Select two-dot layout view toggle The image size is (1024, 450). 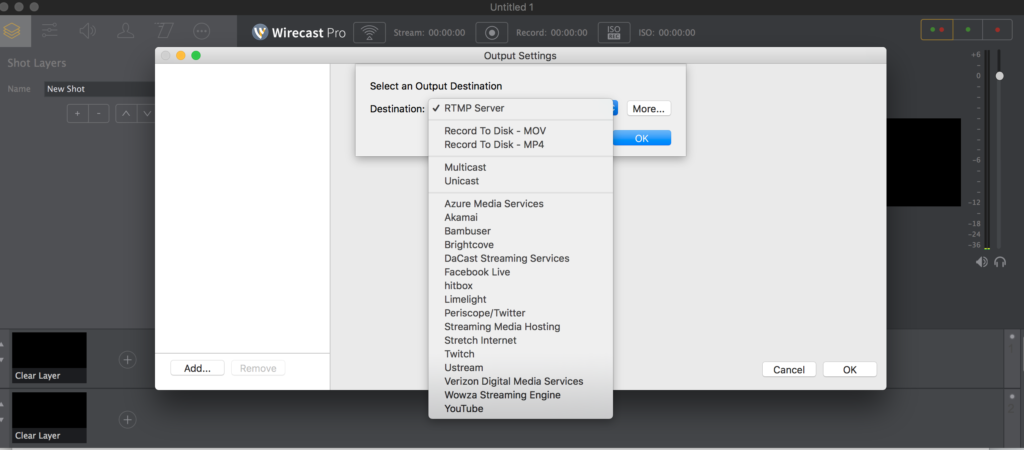click(x=936, y=29)
